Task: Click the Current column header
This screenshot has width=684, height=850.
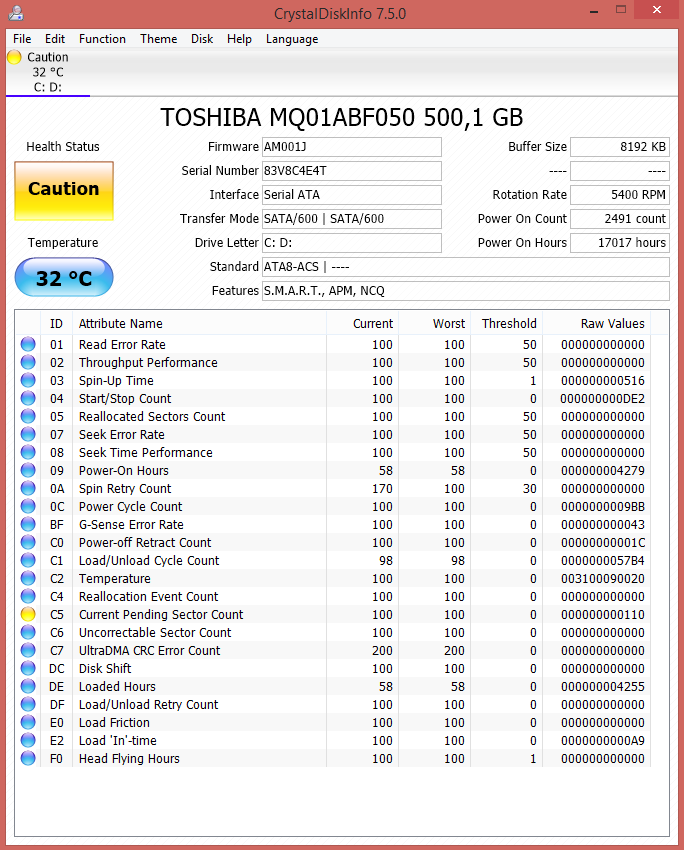Action: coord(363,324)
